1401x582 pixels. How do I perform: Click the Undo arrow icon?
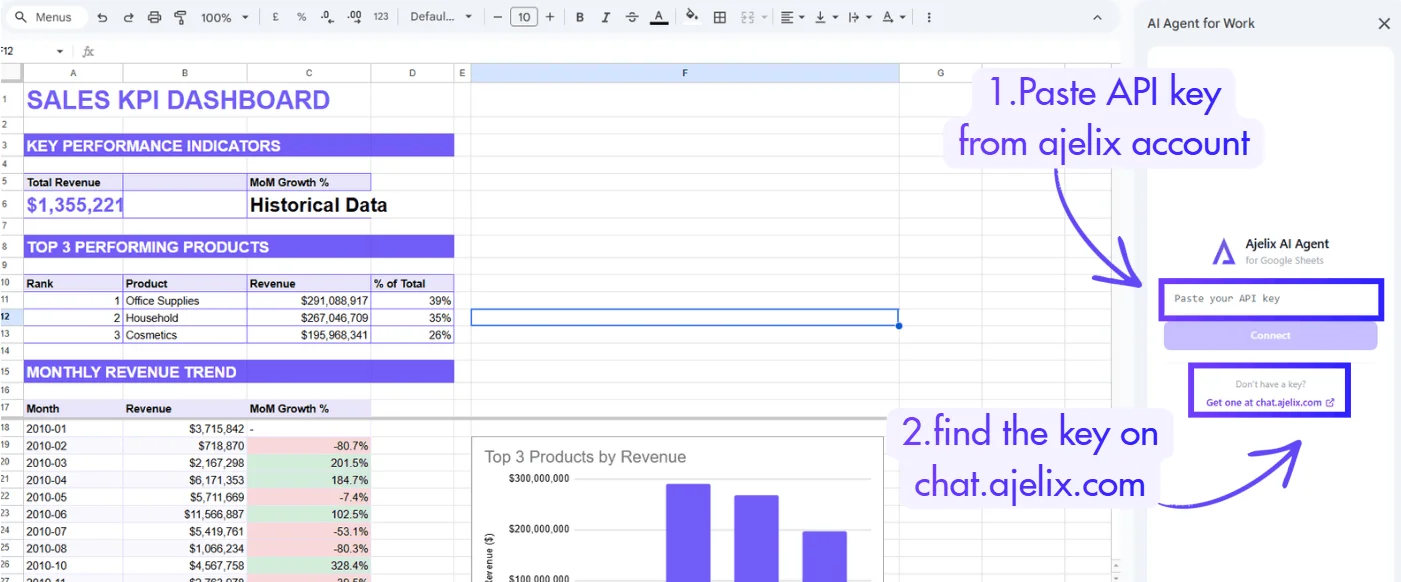point(102,17)
